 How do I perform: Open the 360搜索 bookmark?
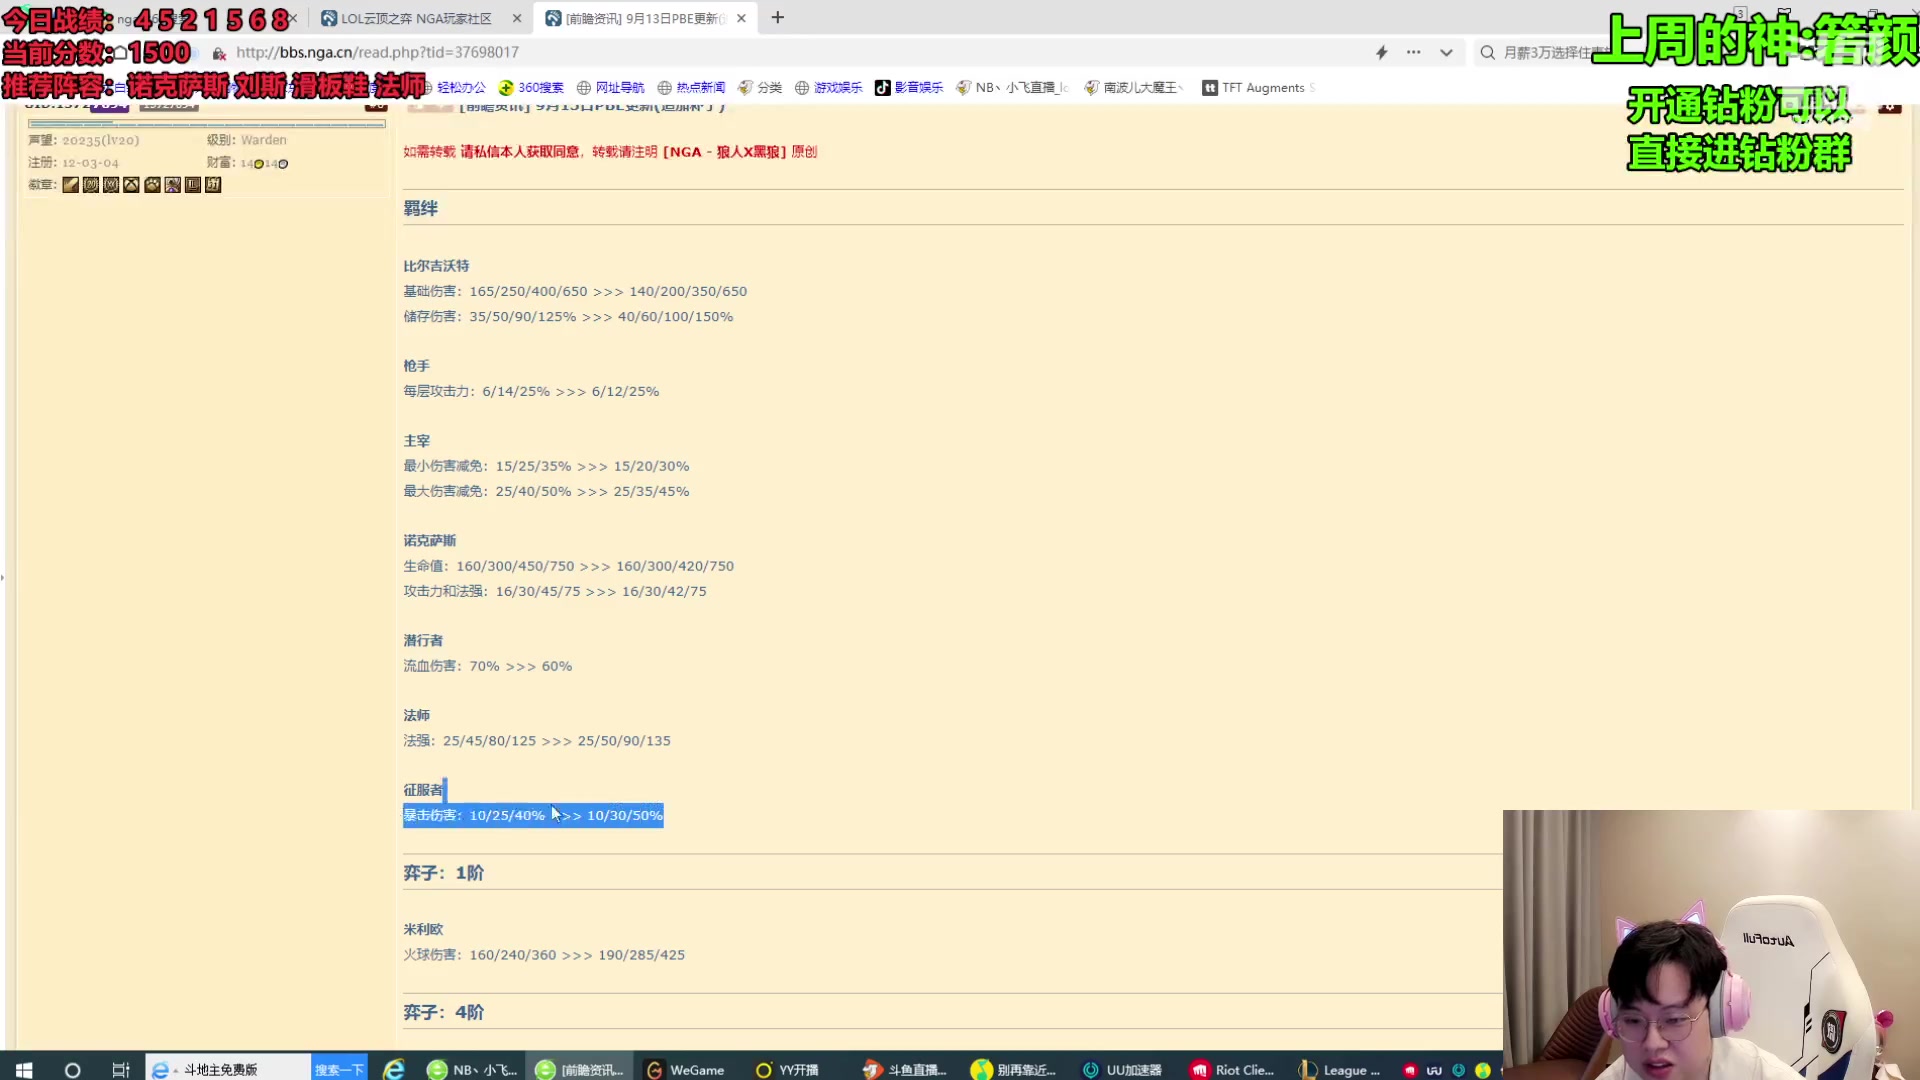531,88
